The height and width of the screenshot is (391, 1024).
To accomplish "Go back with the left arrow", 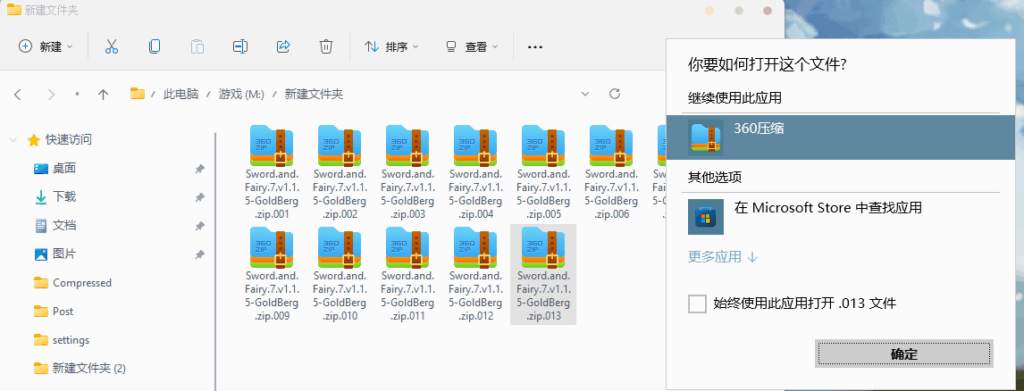I will (18, 94).
